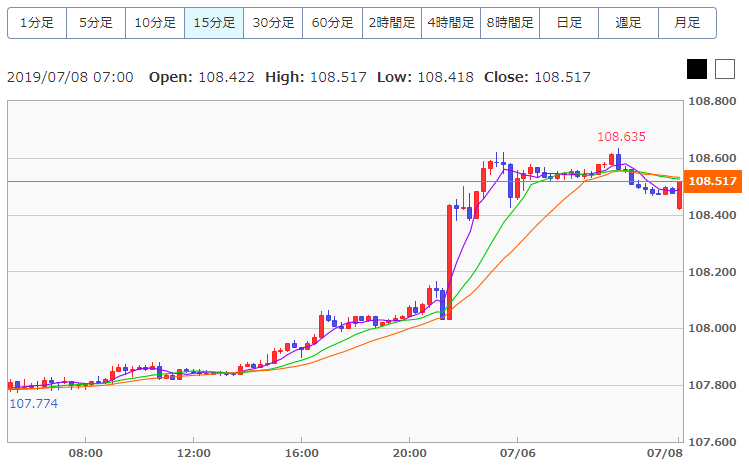
Task: Select the 5分足 chart interval
Action: point(96,22)
